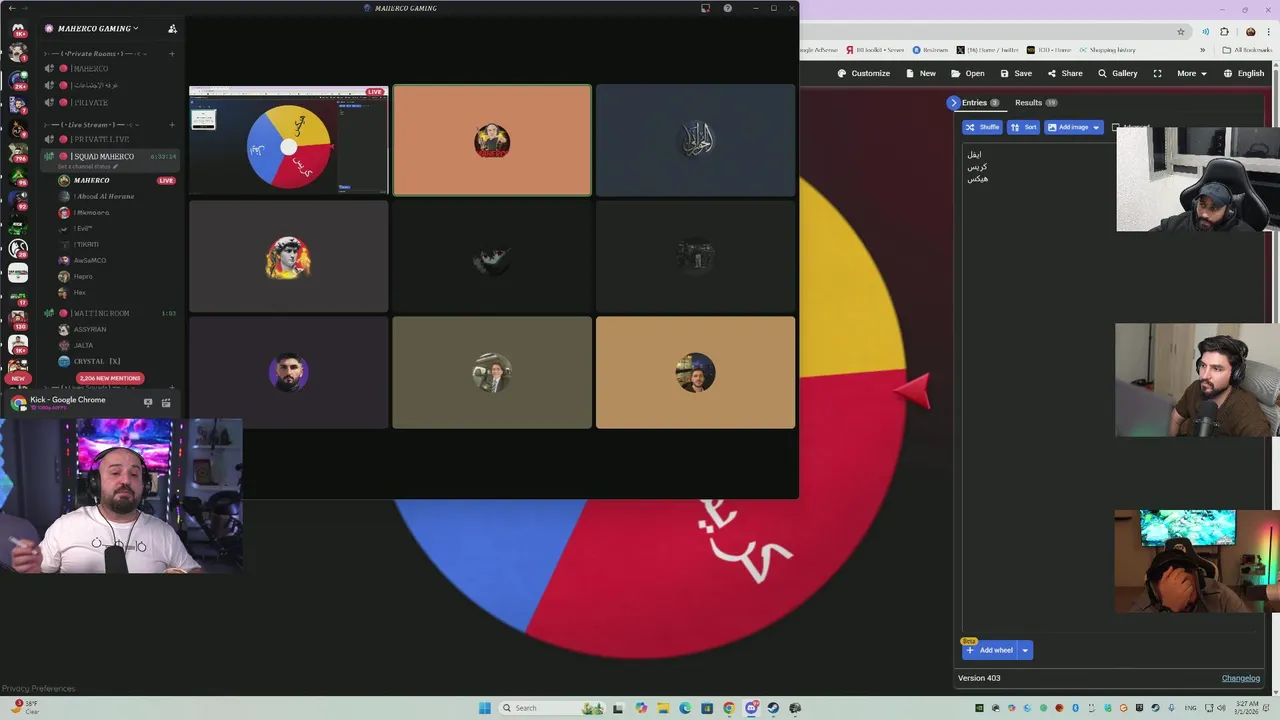Add channel to Private Rooms category
Viewport: 1280px width, 720px height.
coord(172,54)
